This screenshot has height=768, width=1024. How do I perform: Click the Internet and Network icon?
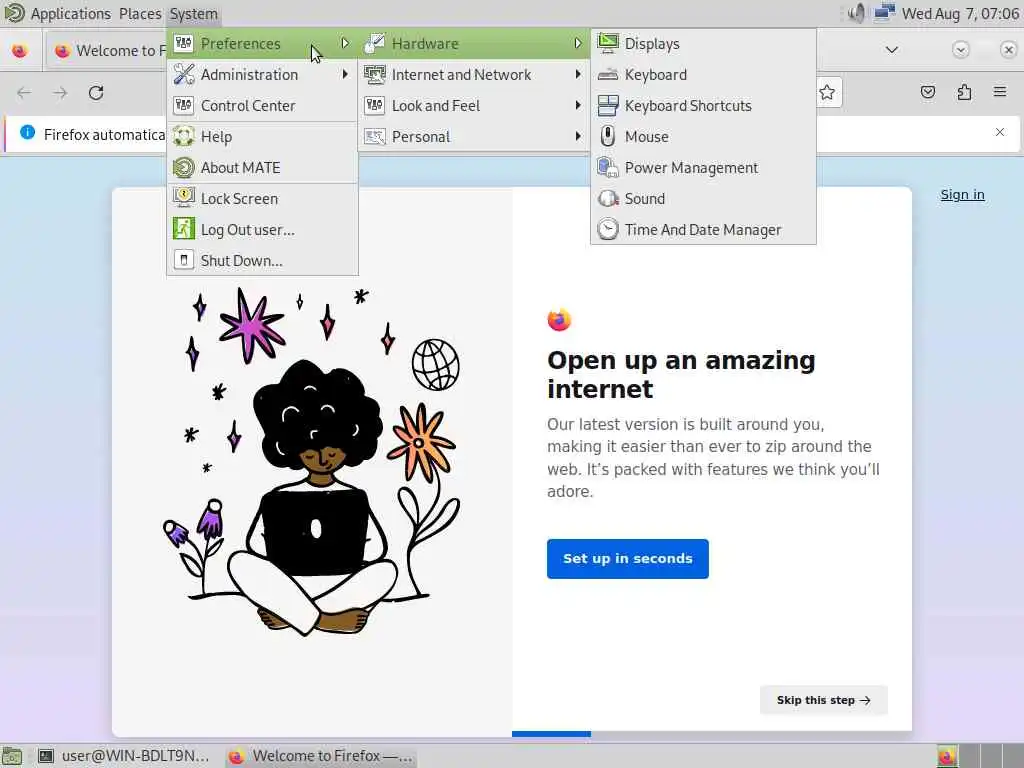[x=375, y=74]
